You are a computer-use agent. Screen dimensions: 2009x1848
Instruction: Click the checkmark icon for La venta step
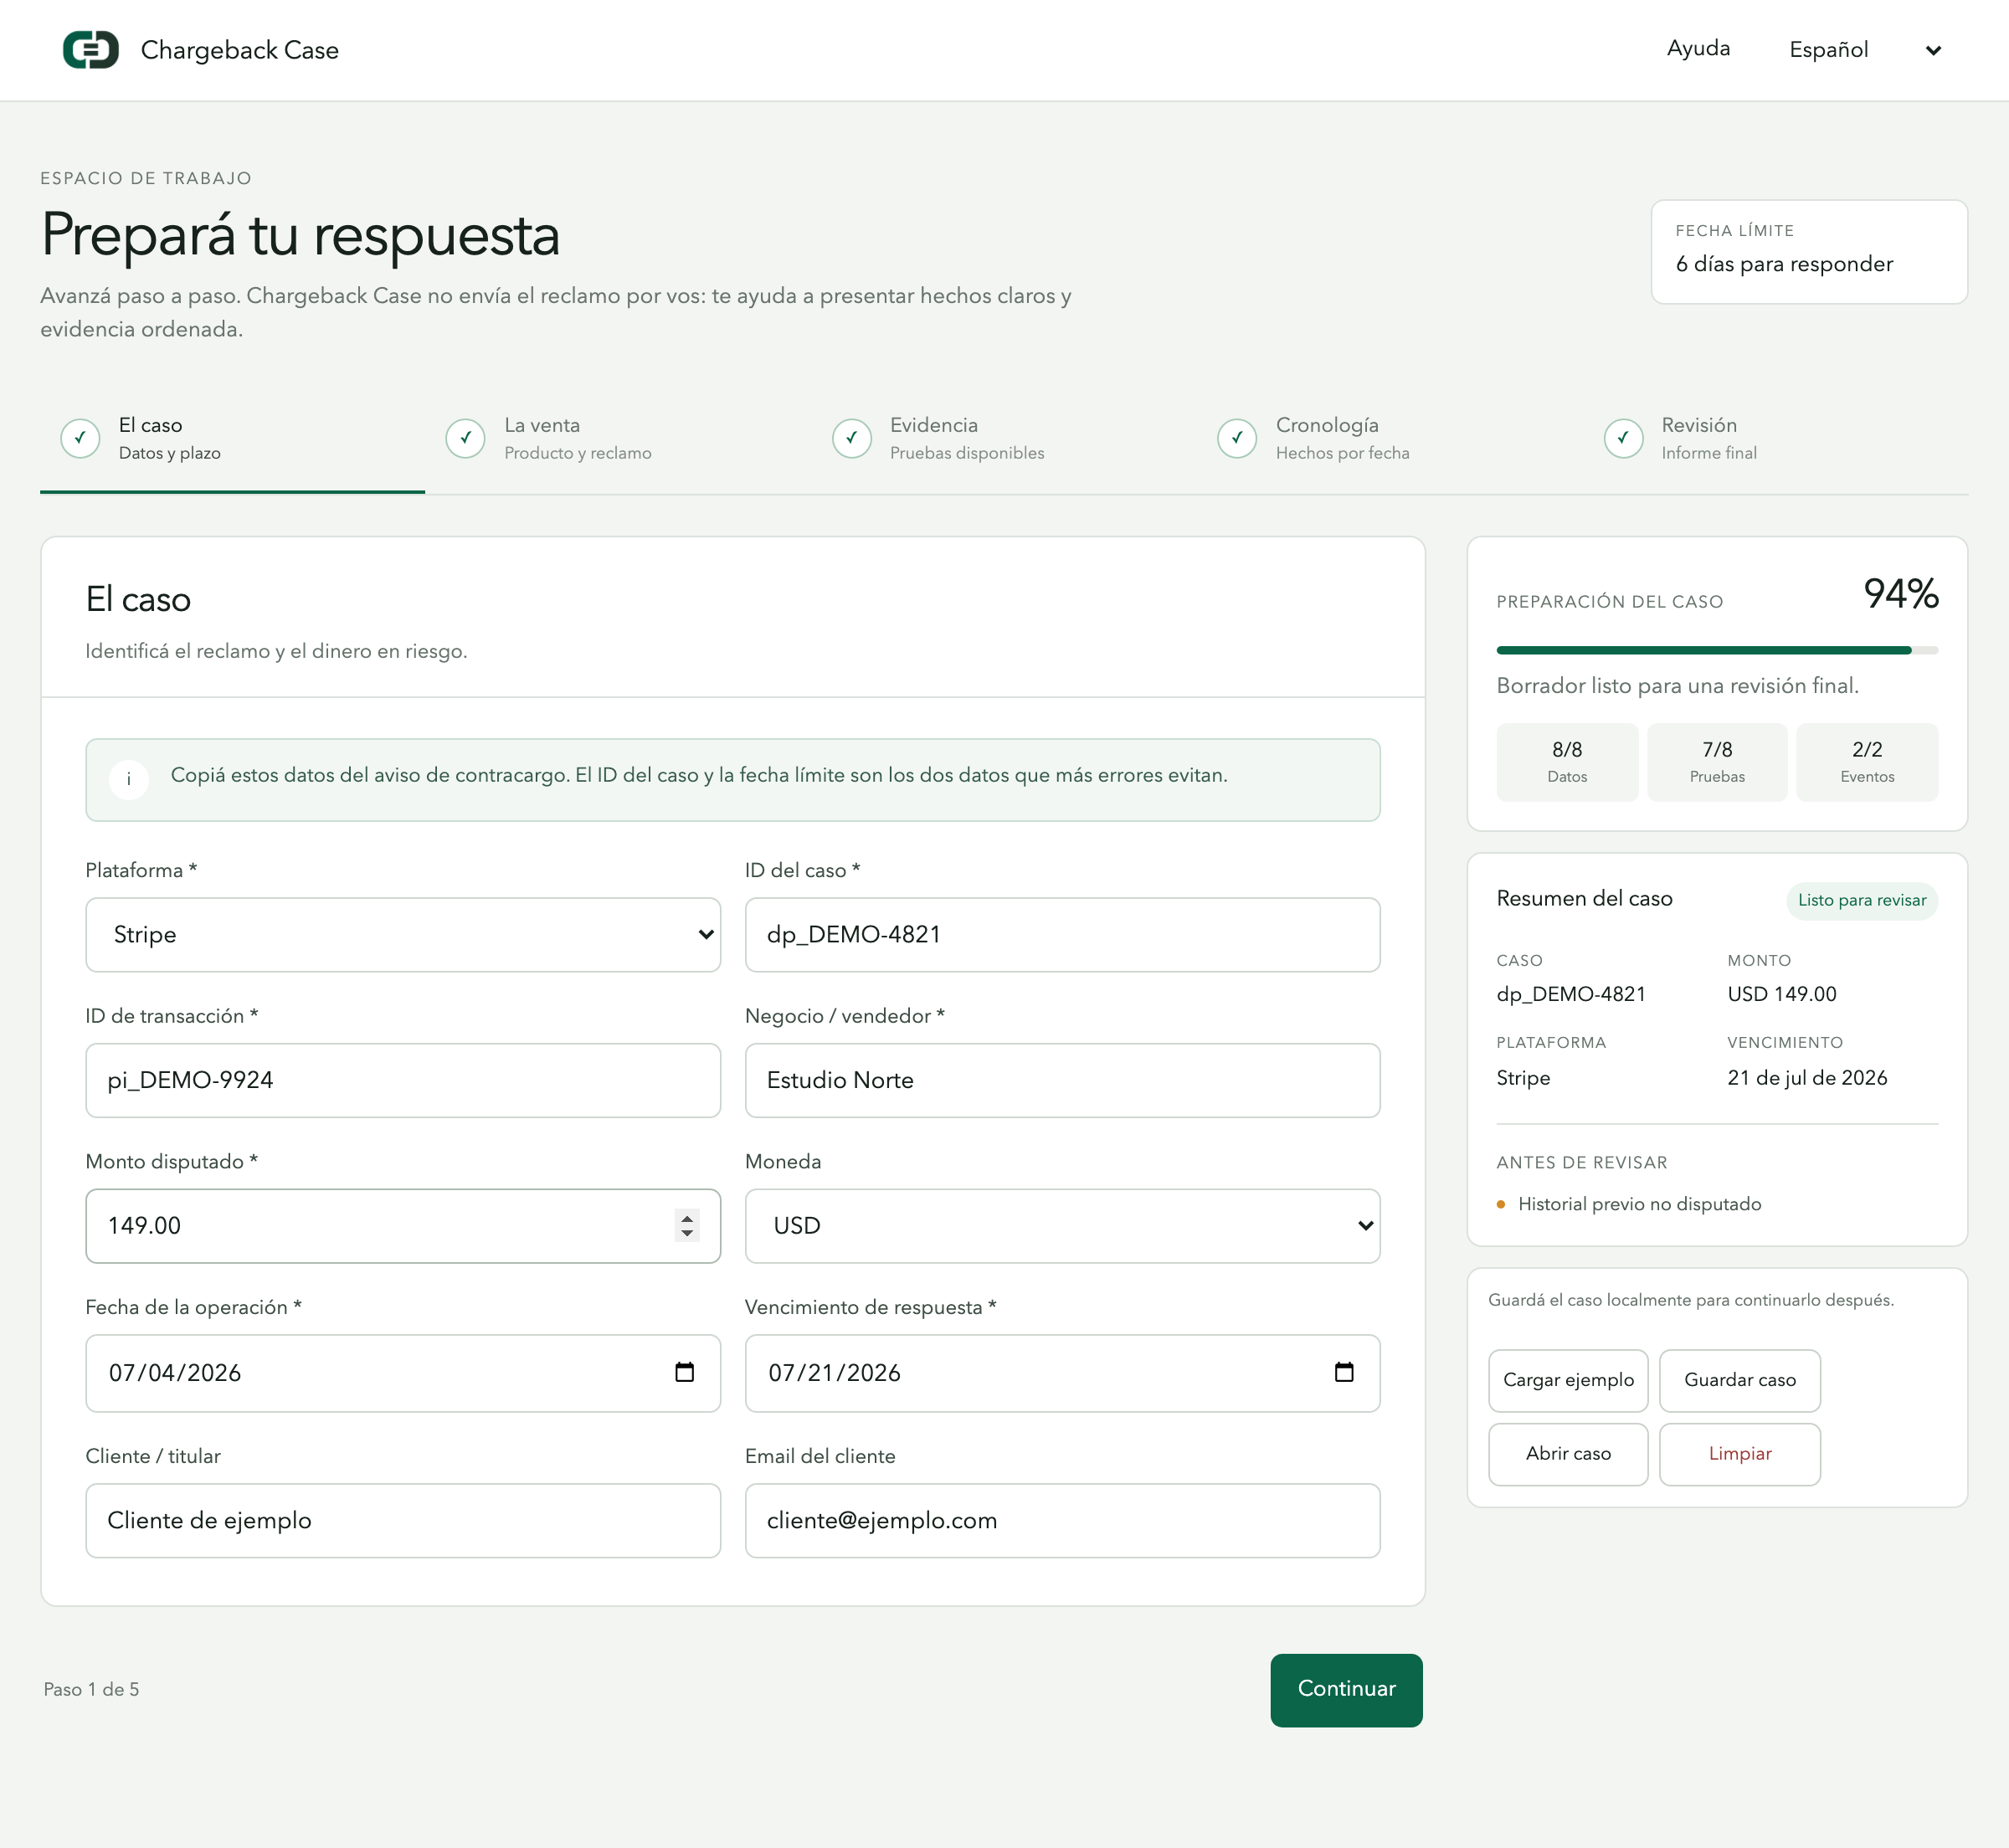[x=465, y=438]
